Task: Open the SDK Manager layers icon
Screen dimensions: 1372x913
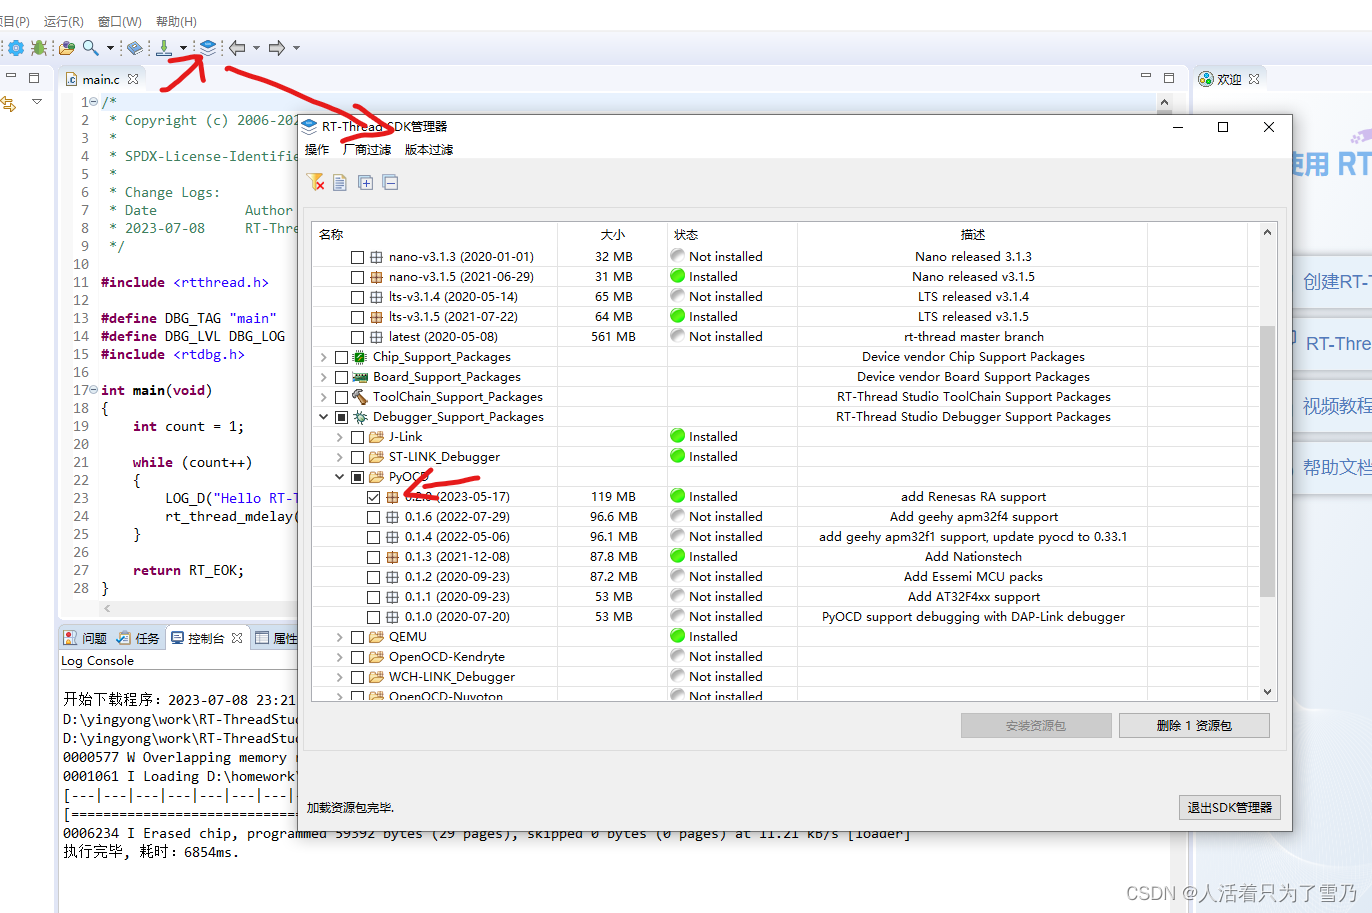Action: [x=206, y=47]
